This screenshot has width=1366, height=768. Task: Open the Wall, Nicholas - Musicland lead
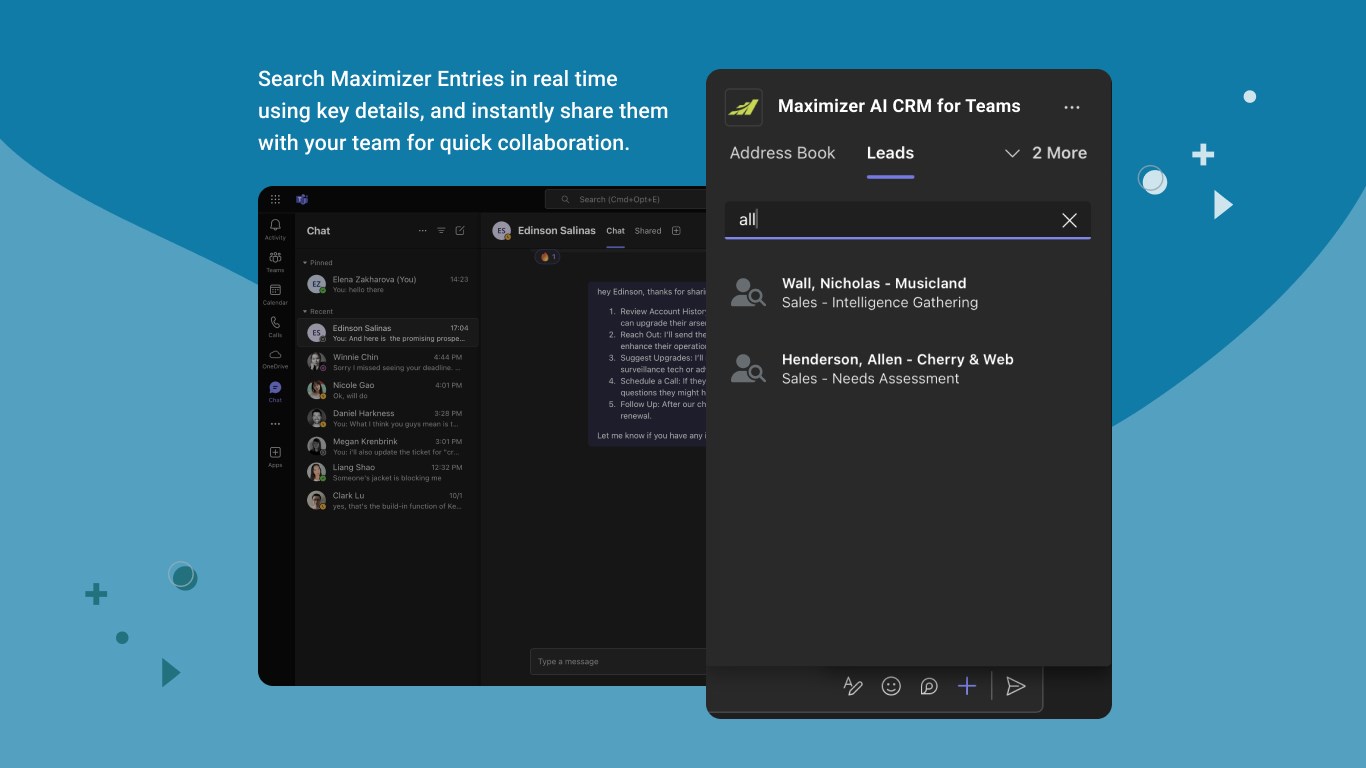pyautogui.click(x=907, y=292)
